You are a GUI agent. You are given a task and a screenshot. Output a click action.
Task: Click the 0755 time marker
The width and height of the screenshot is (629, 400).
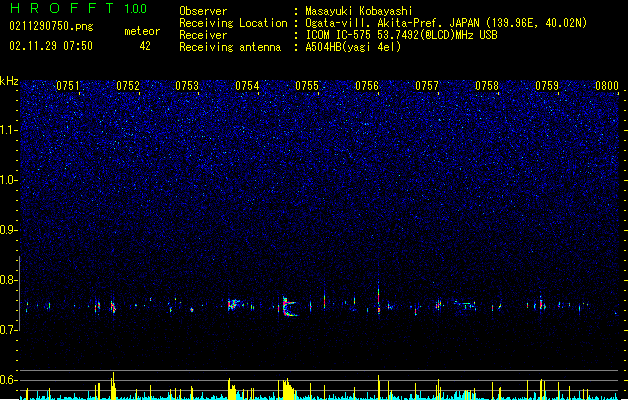pos(307,86)
